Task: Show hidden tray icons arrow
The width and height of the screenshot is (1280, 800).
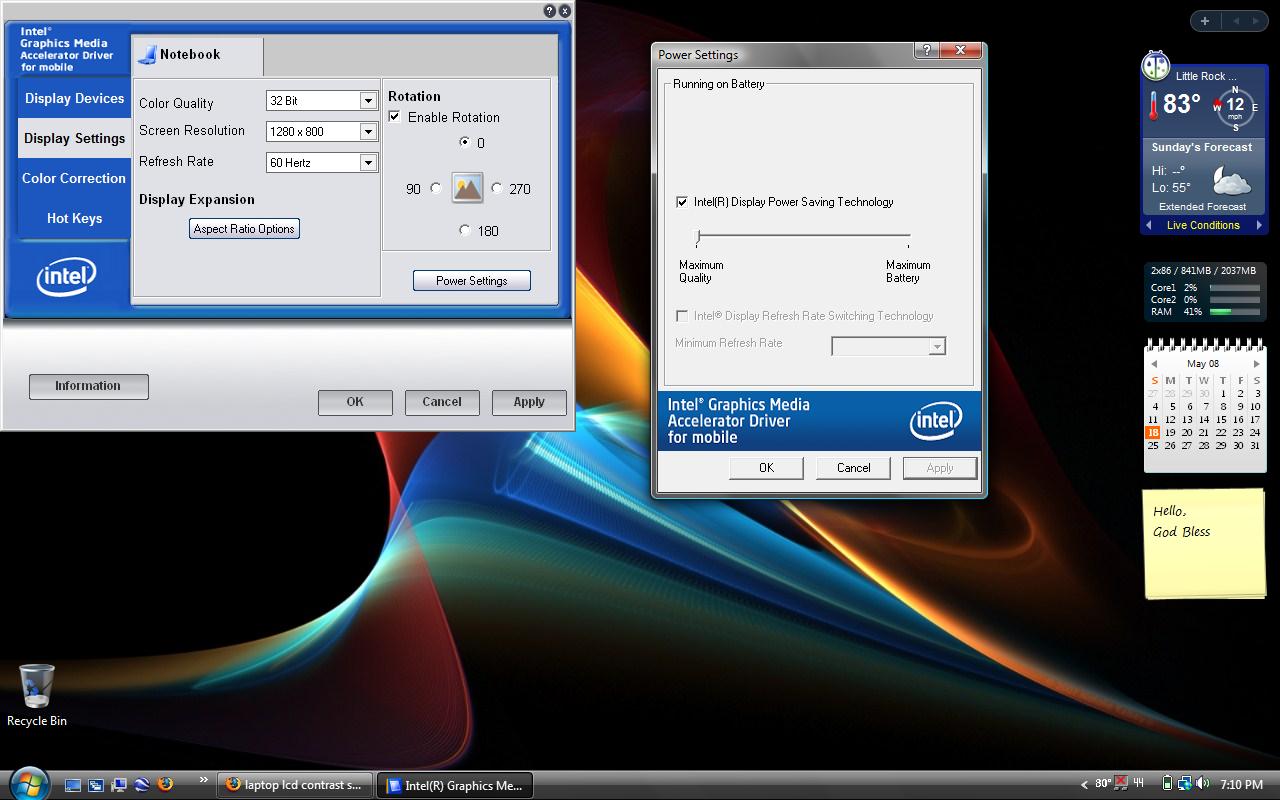Action: pos(1084,785)
